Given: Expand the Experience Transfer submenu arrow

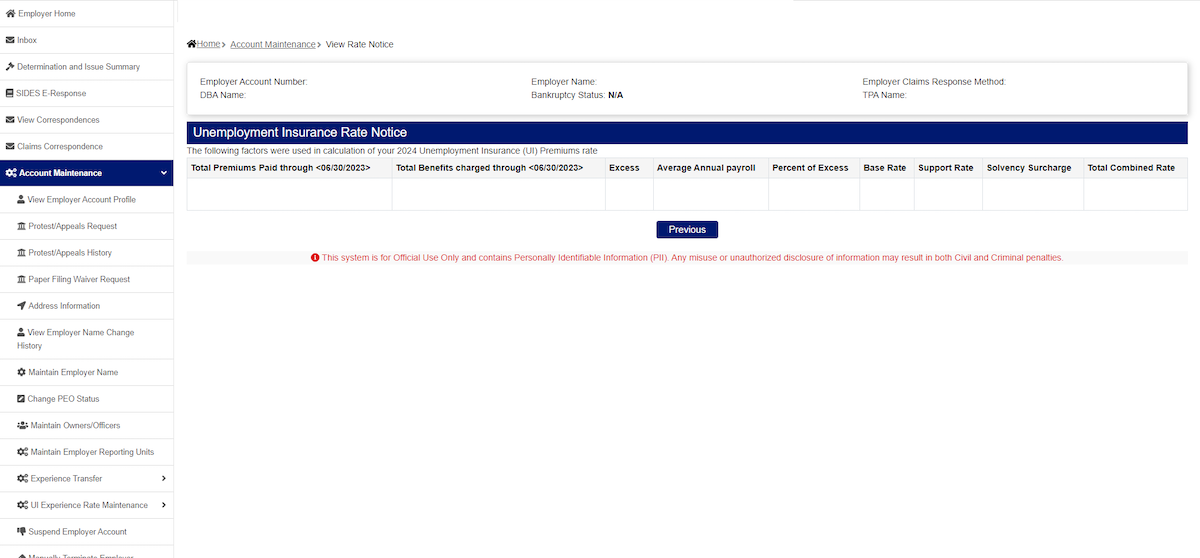Looking at the screenshot, I should (x=164, y=479).
